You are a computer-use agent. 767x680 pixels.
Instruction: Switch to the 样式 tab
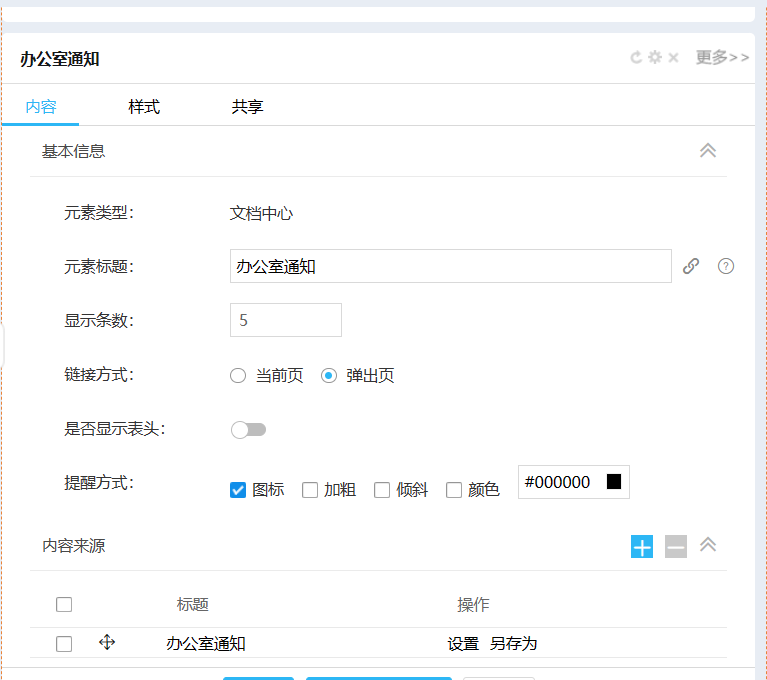144,107
